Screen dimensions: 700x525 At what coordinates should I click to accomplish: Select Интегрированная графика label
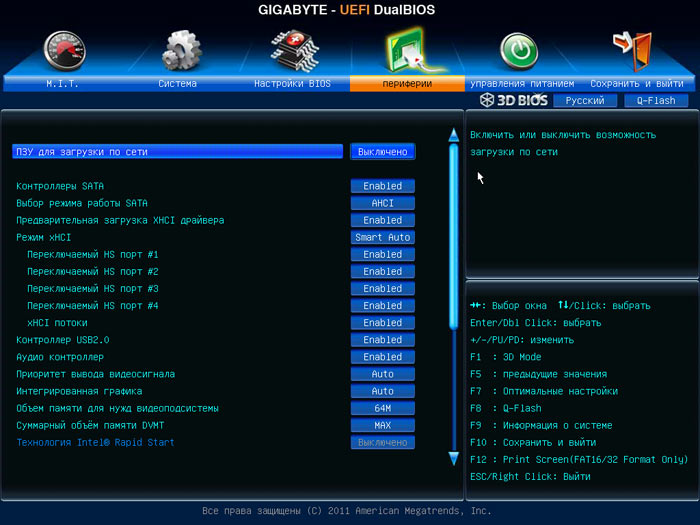79,392
